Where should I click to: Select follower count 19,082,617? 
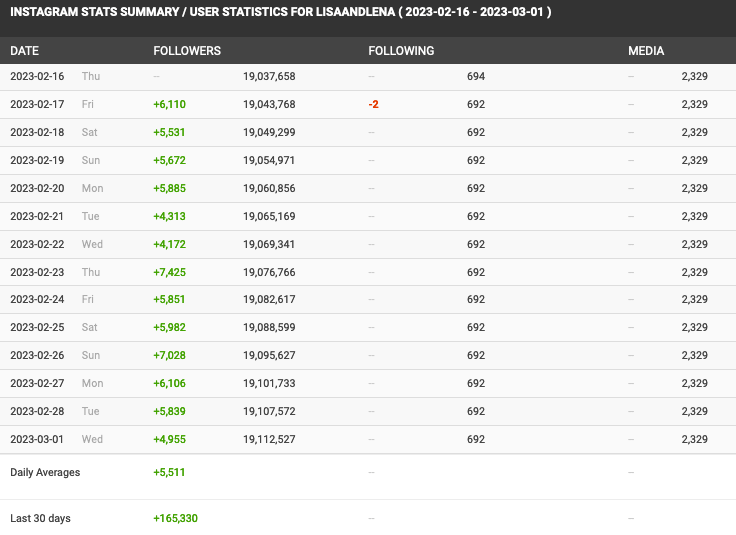[x=269, y=299]
